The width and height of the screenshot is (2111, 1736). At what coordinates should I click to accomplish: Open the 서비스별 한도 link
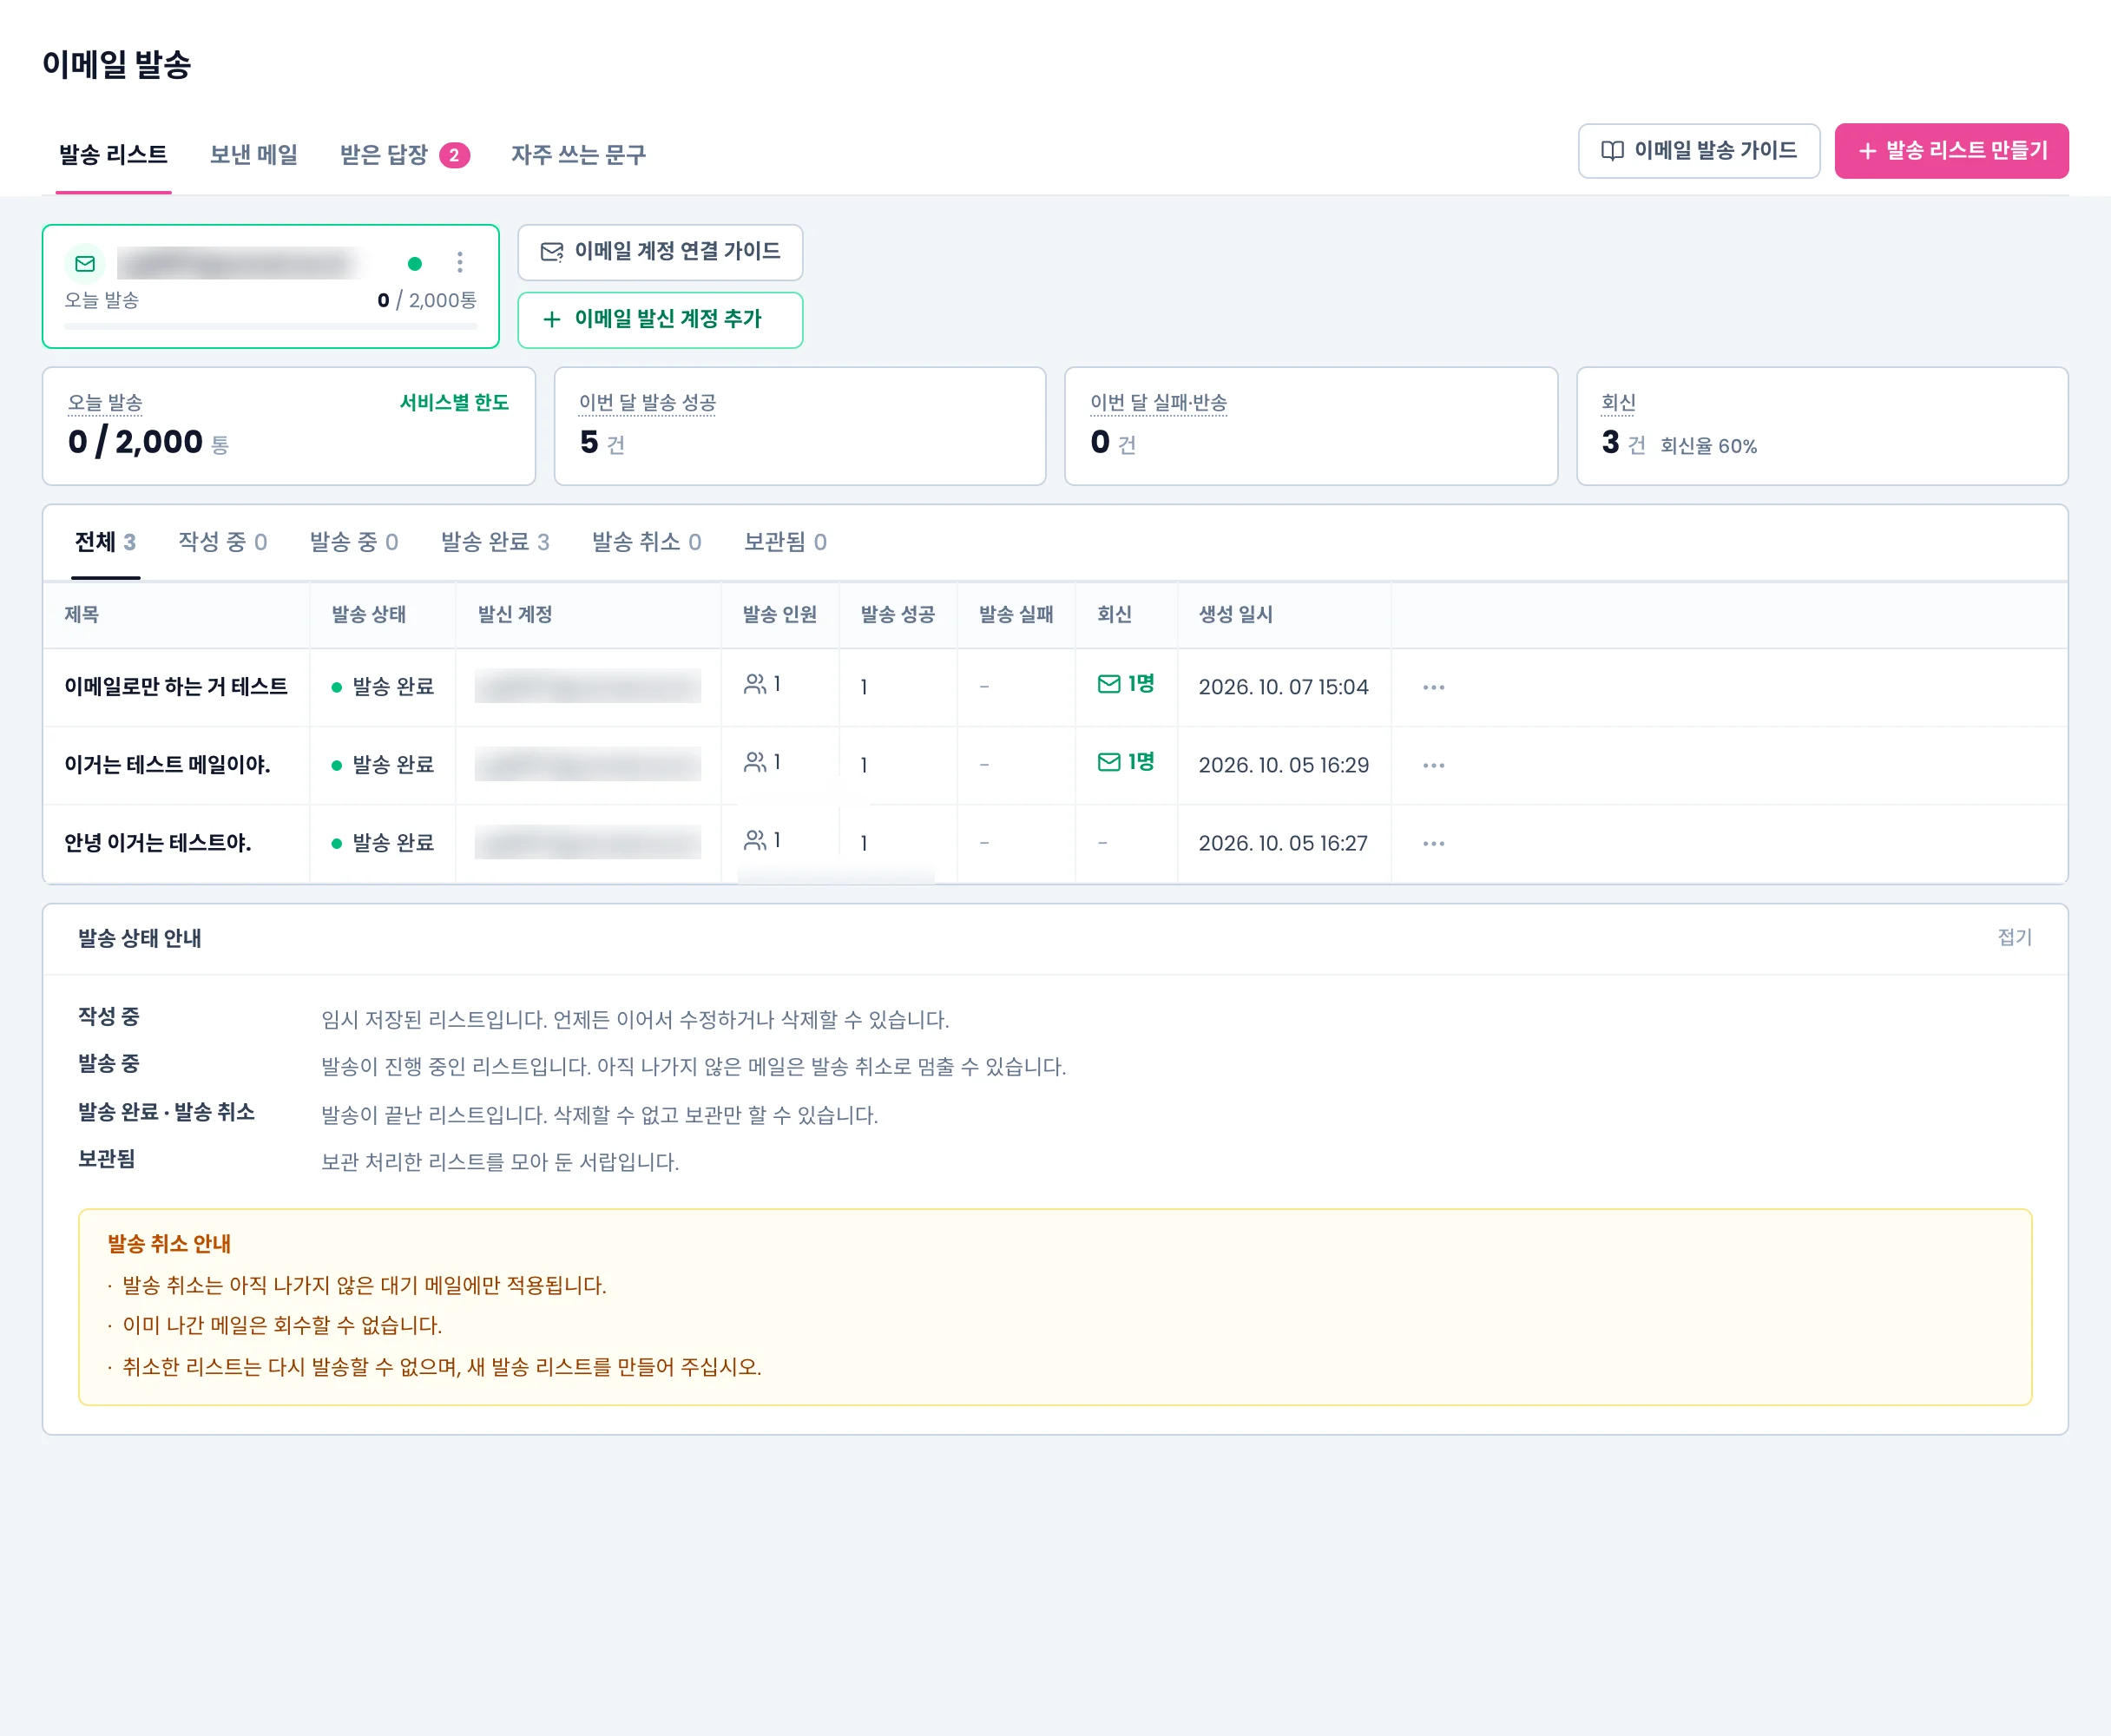(454, 402)
